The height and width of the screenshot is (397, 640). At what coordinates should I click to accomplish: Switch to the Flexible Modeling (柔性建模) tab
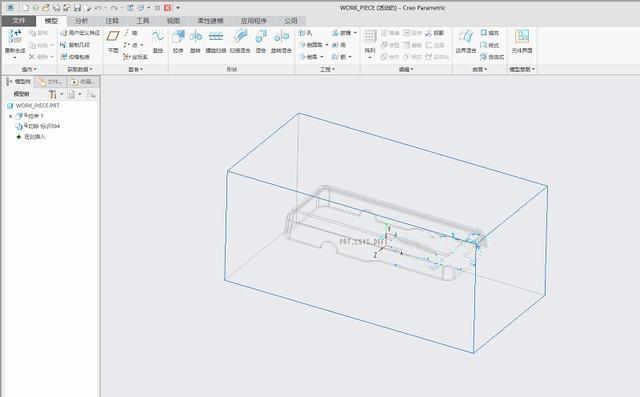coord(210,21)
